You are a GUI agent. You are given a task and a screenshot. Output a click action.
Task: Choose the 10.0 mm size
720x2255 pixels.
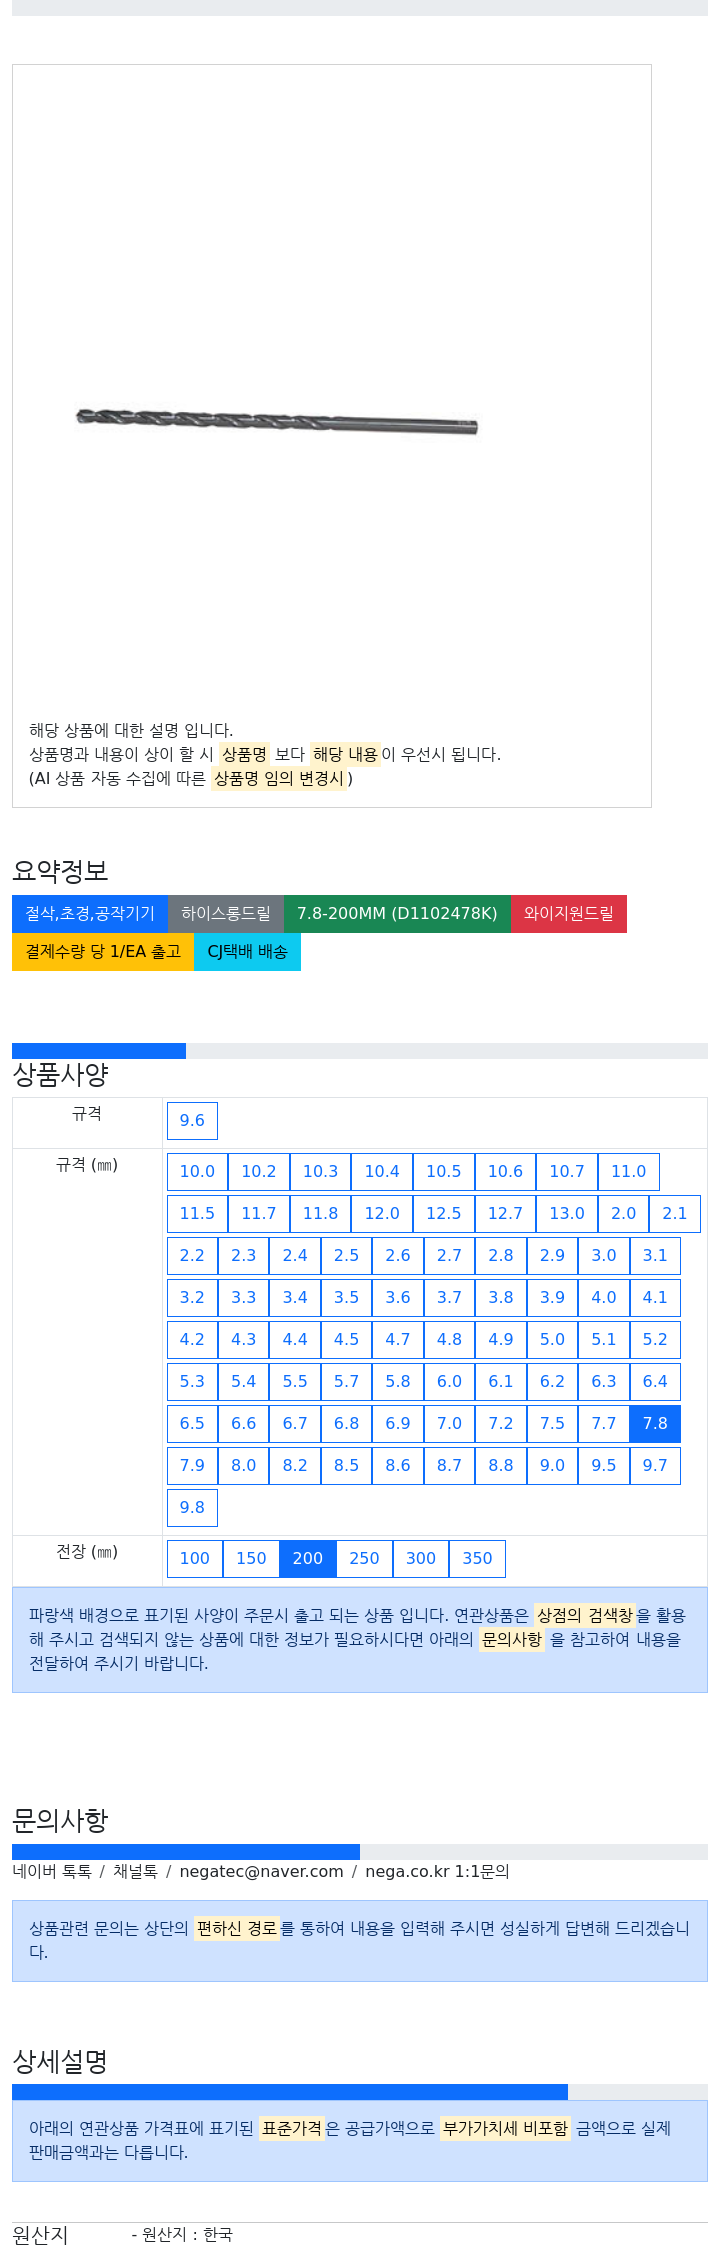(197, 1171)
